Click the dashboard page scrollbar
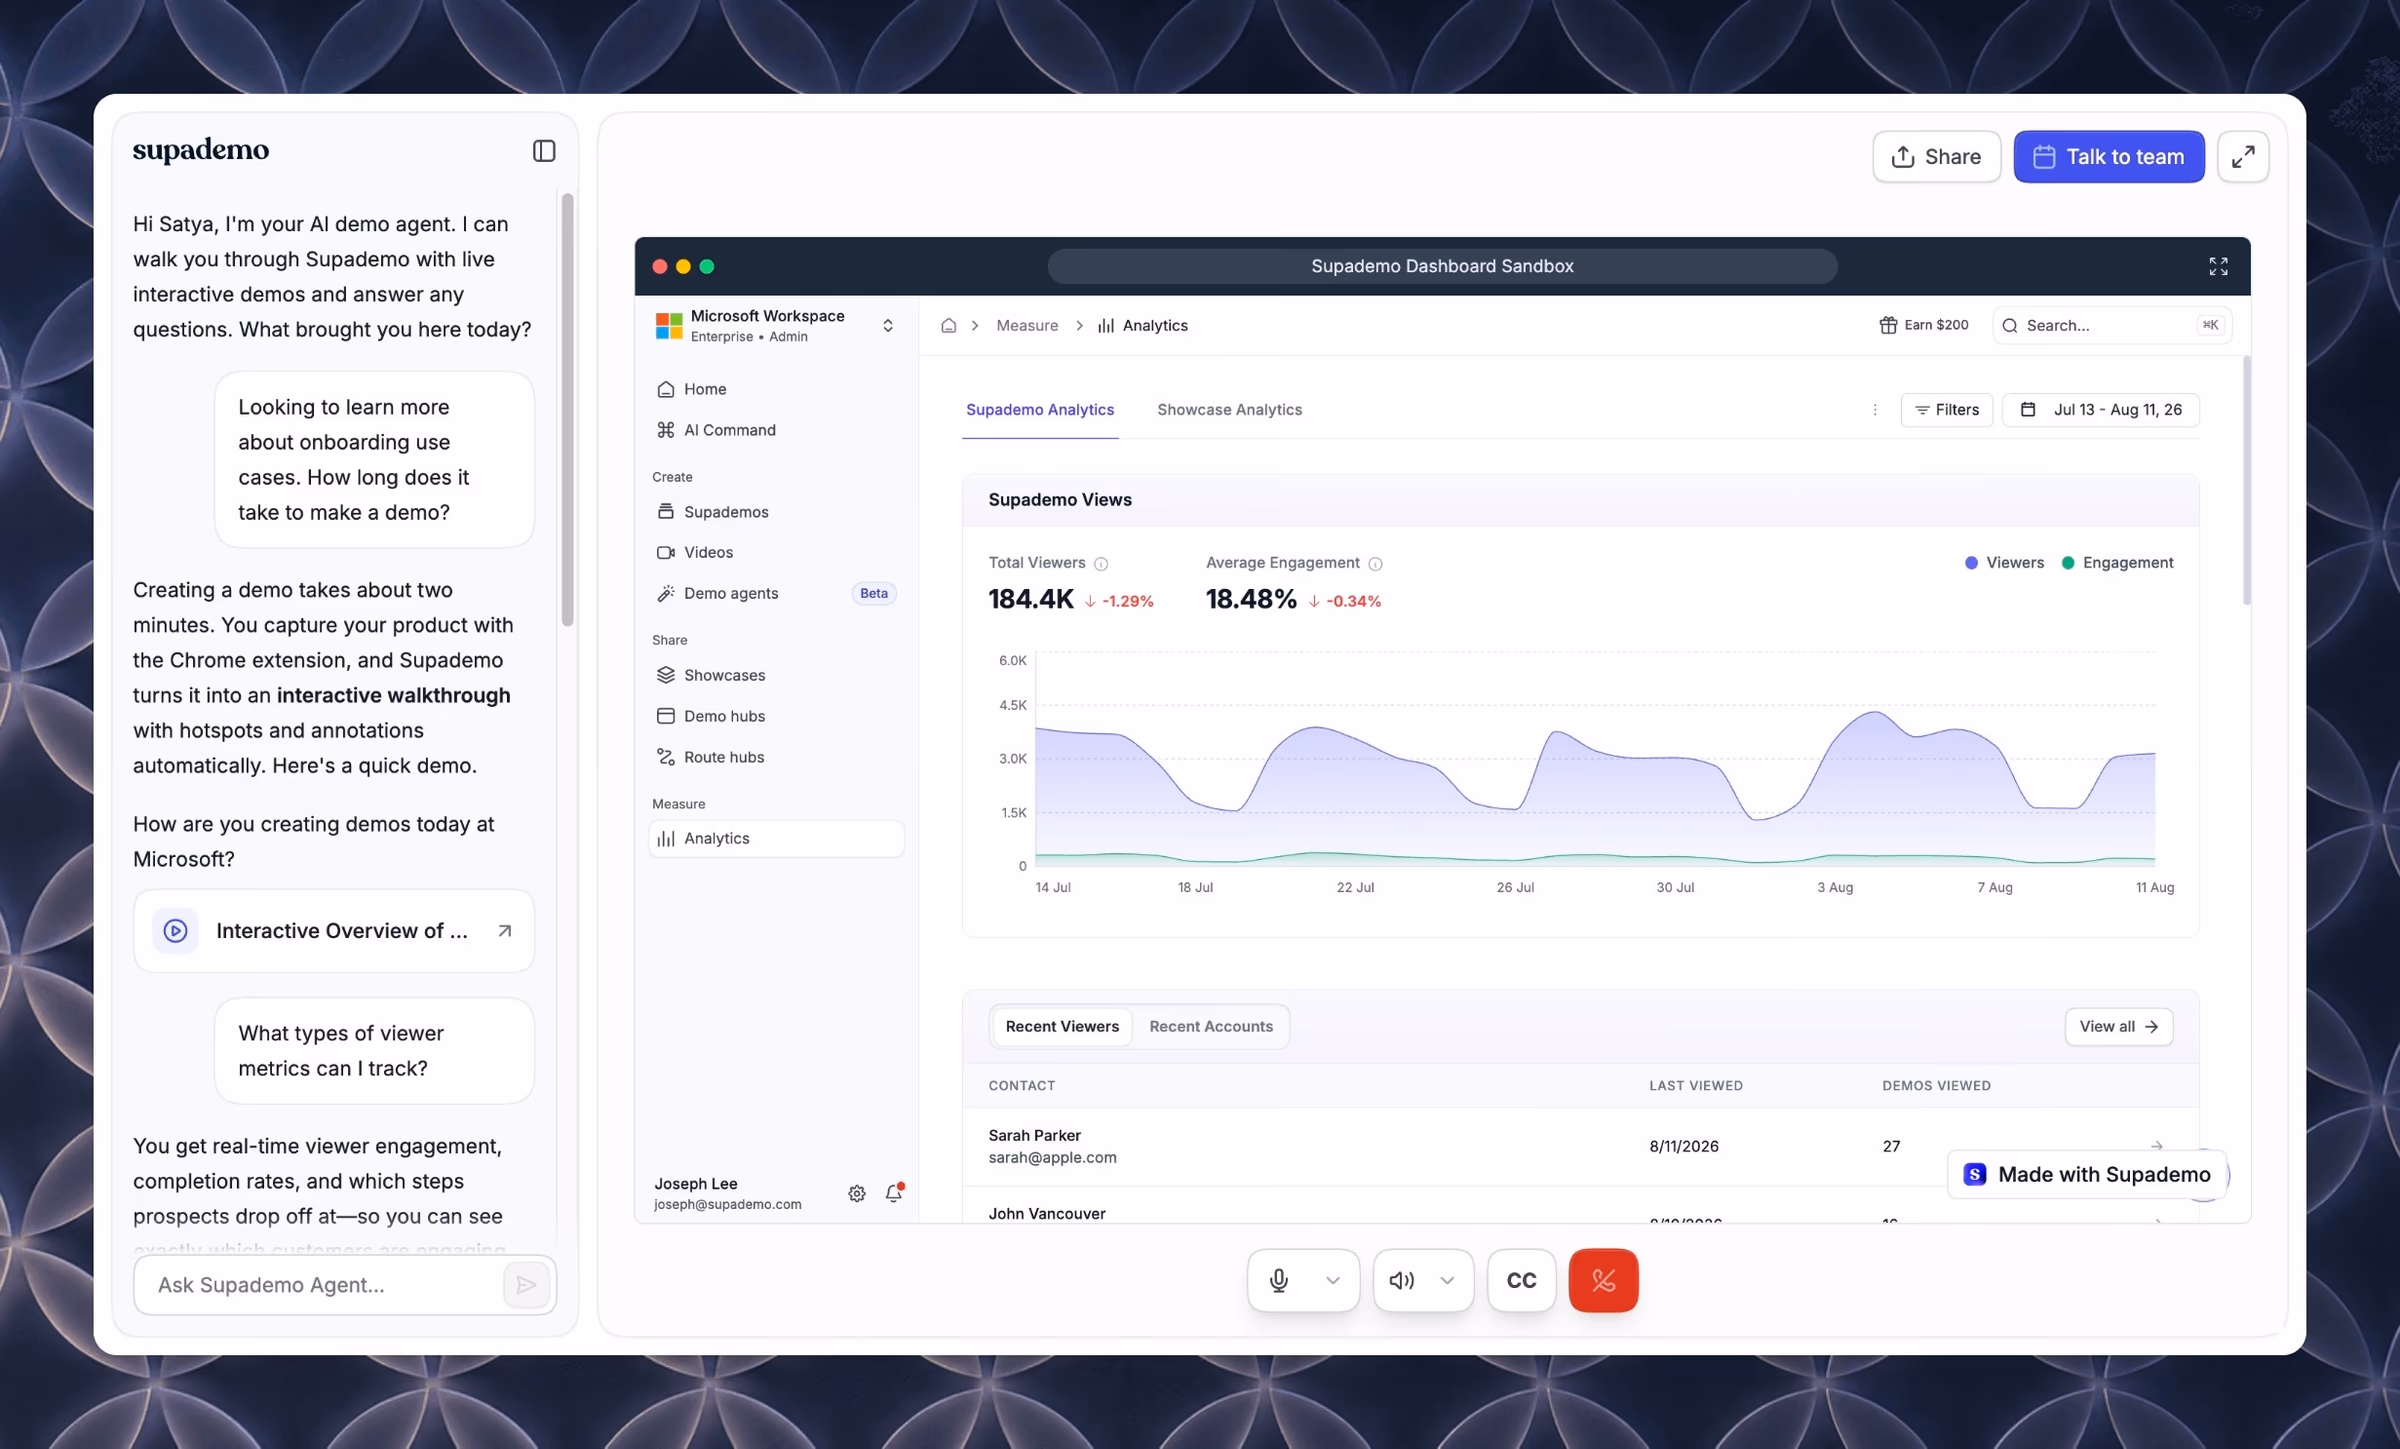 tap(2246, 480)
